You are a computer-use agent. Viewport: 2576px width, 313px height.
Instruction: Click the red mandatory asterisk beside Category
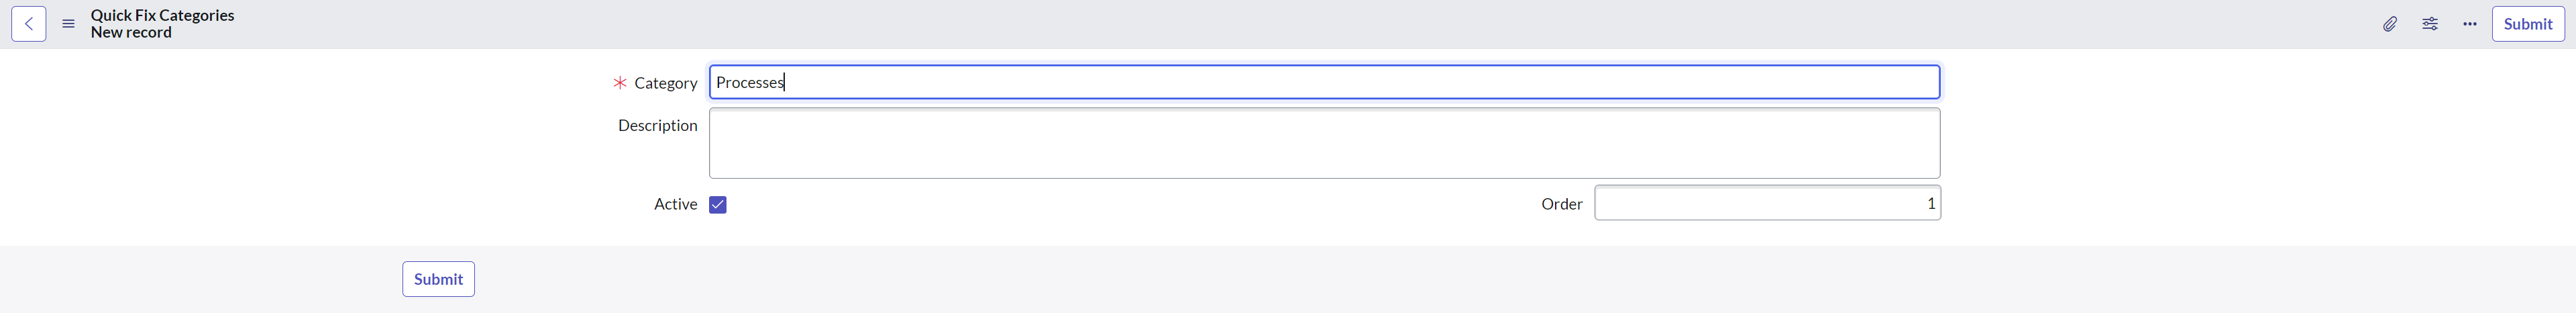coord(620,83)
